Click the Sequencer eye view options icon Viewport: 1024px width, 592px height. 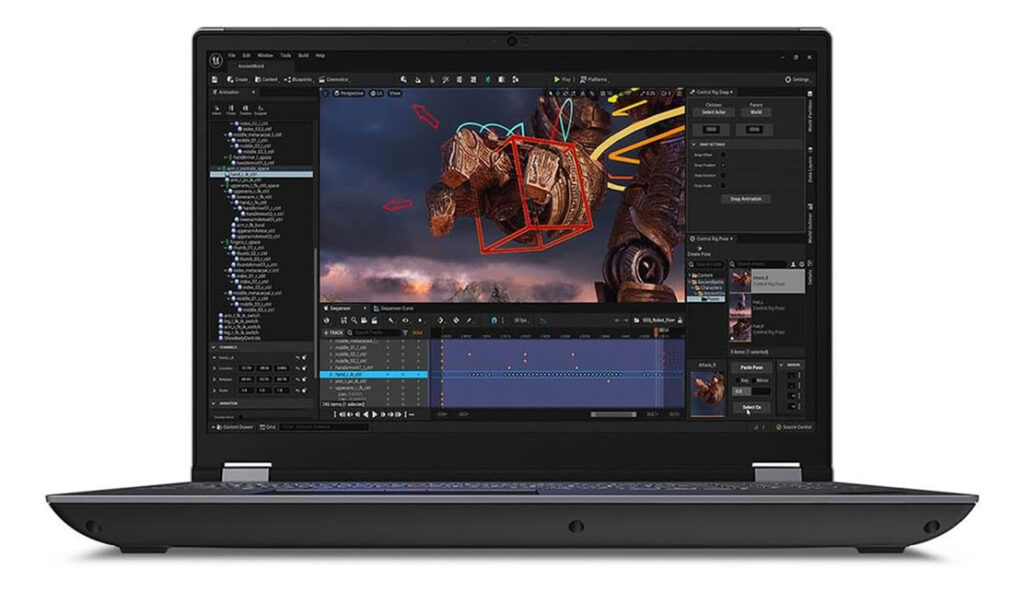[x=406, y=320]
